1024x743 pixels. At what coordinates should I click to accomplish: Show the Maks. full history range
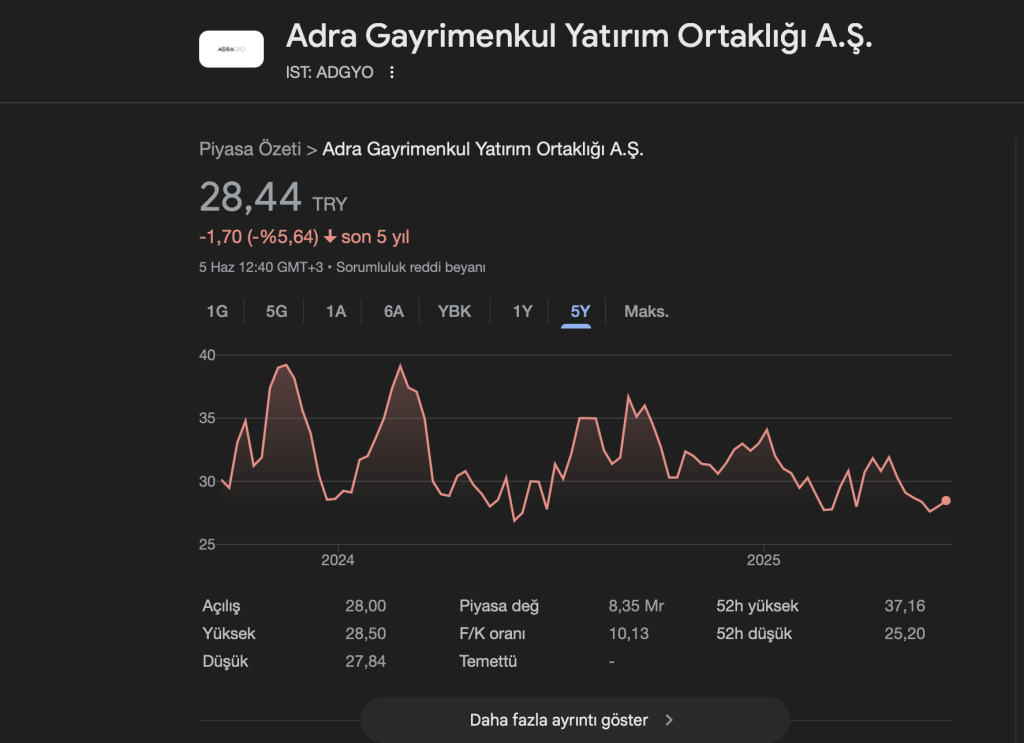(x=646, y=311)
